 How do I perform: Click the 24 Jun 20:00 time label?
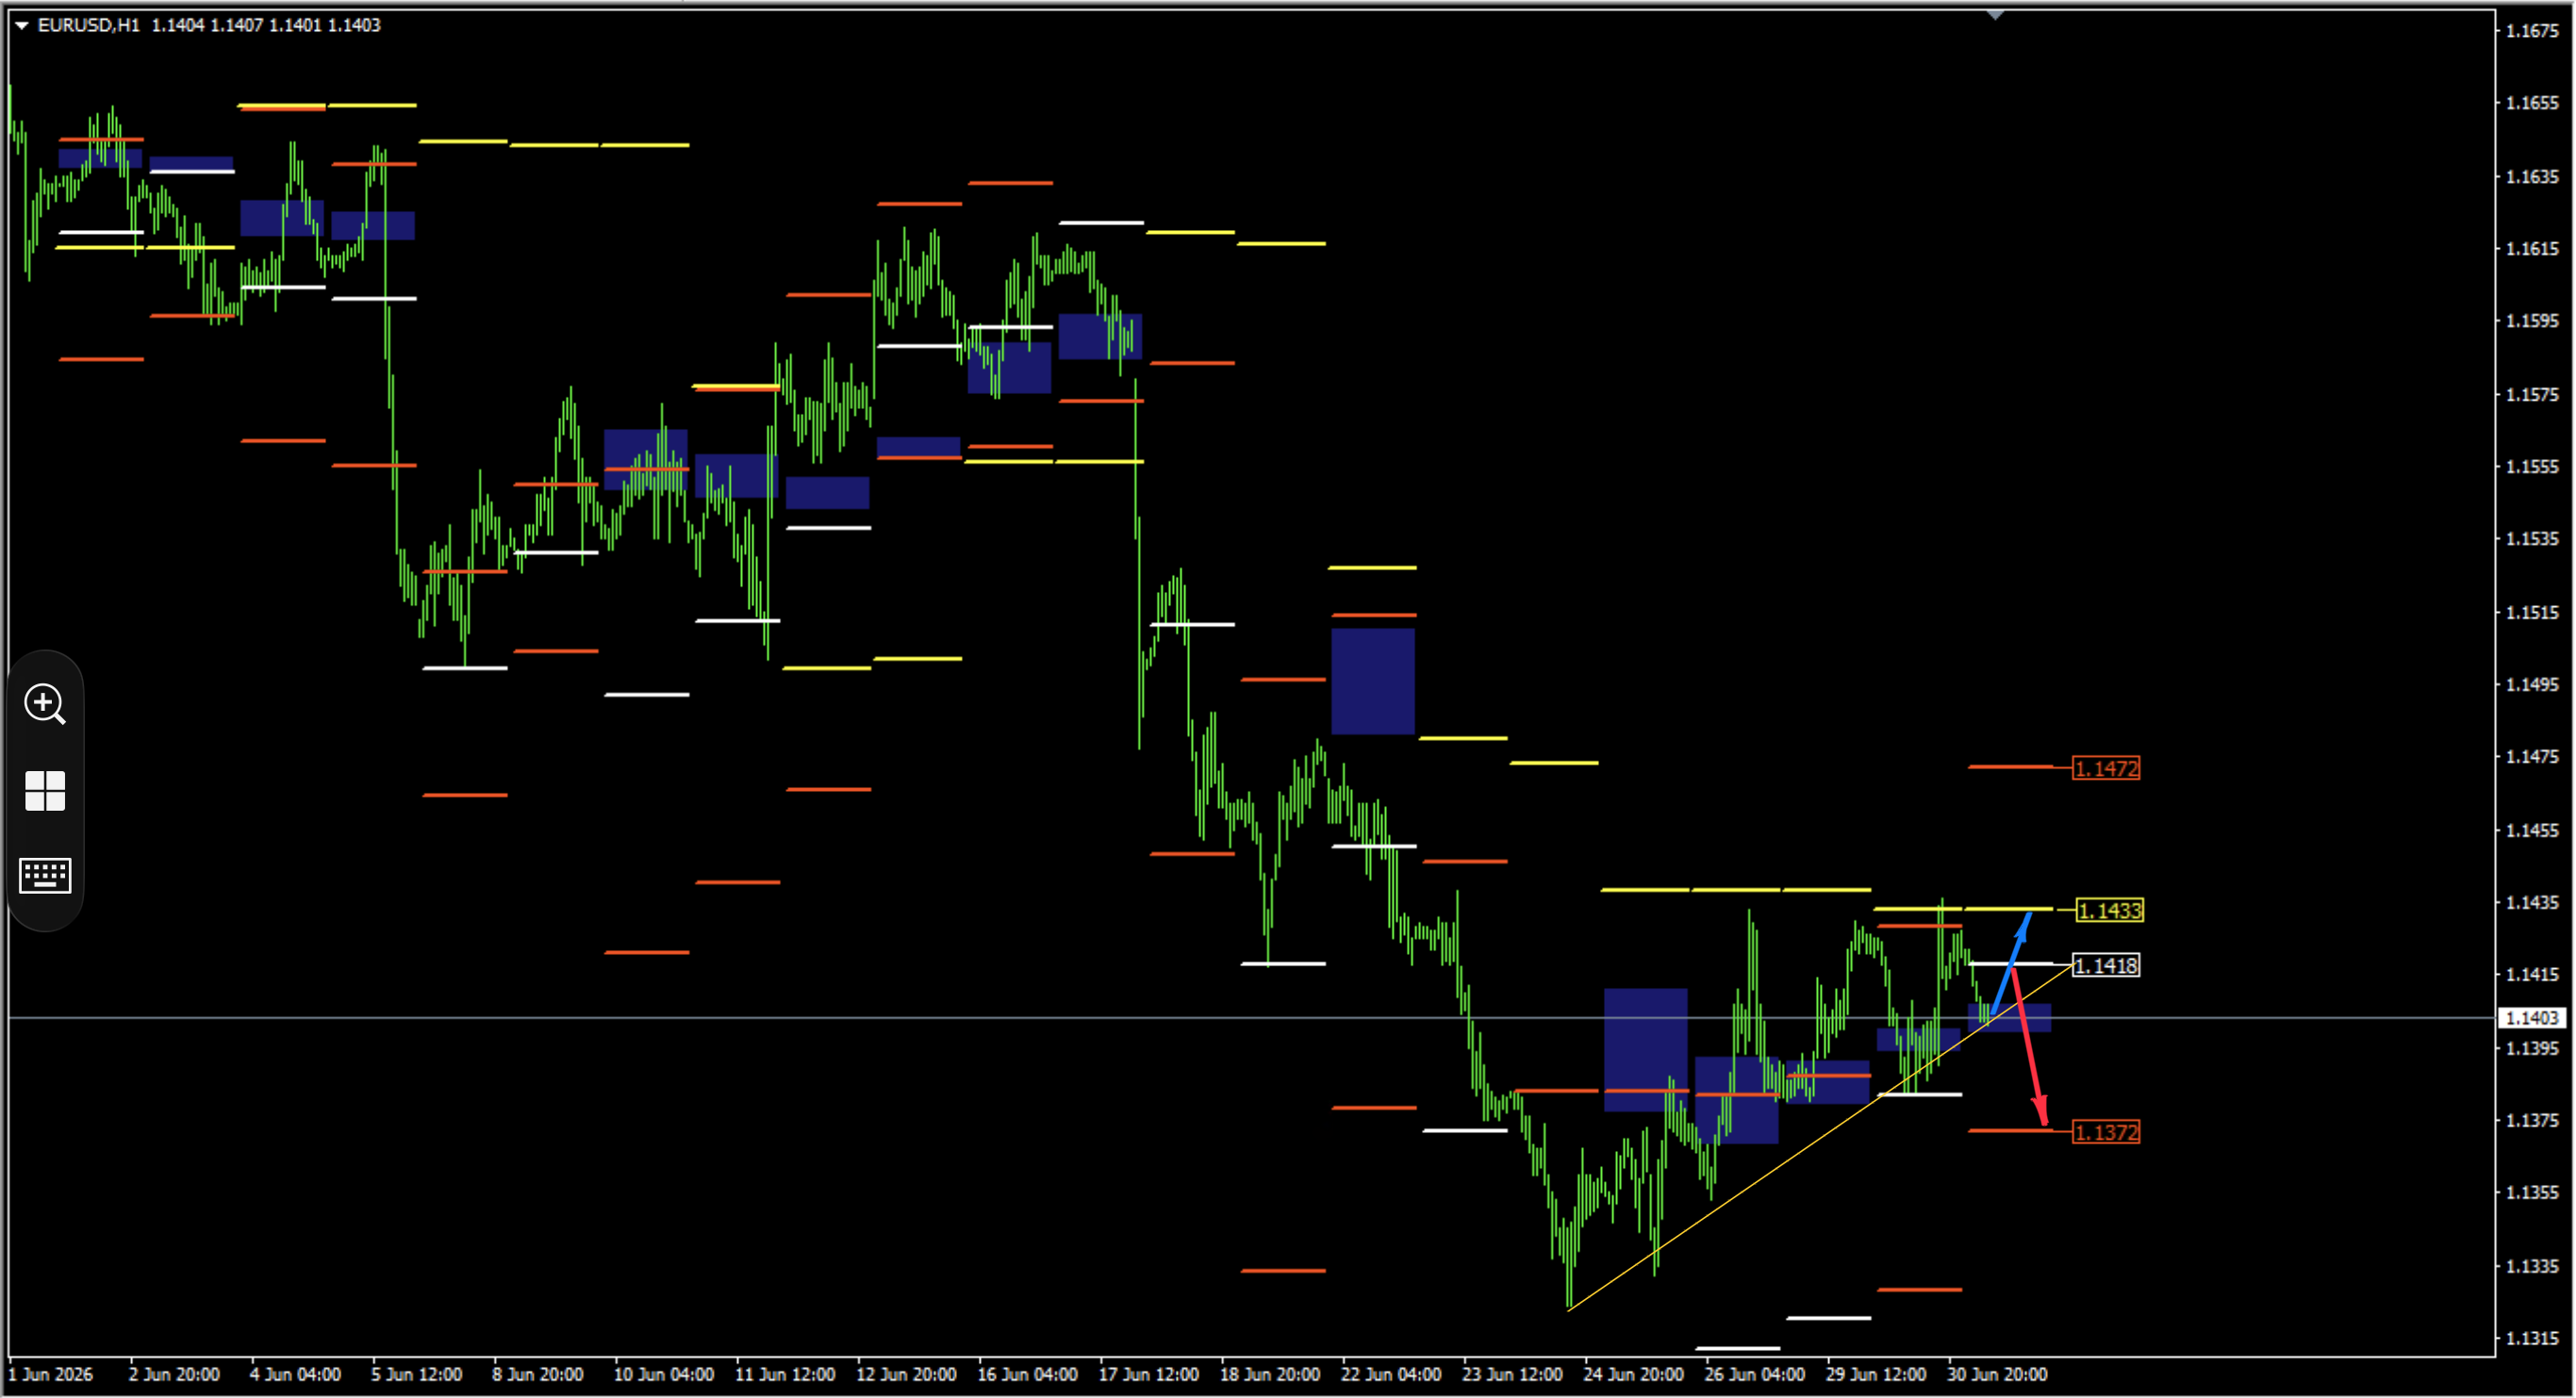(x=1633, y=1375)
